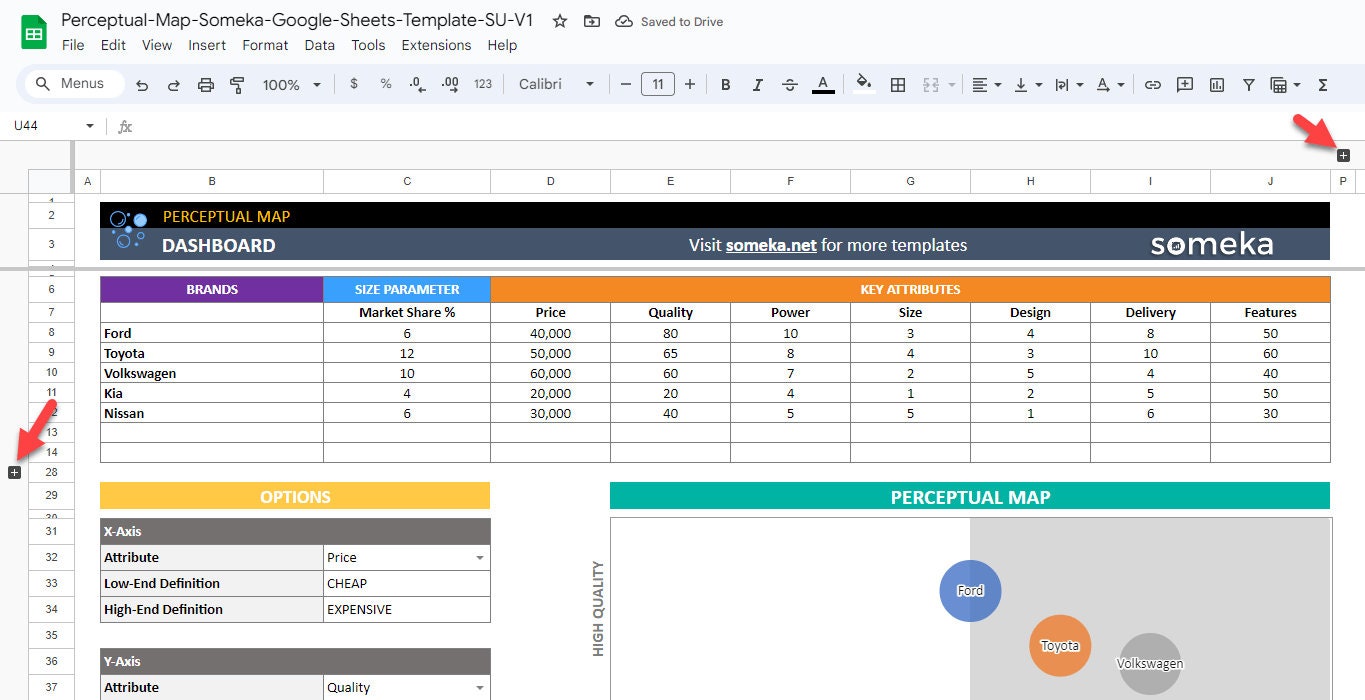Open the Insert chart icon

click(1216, 85)
